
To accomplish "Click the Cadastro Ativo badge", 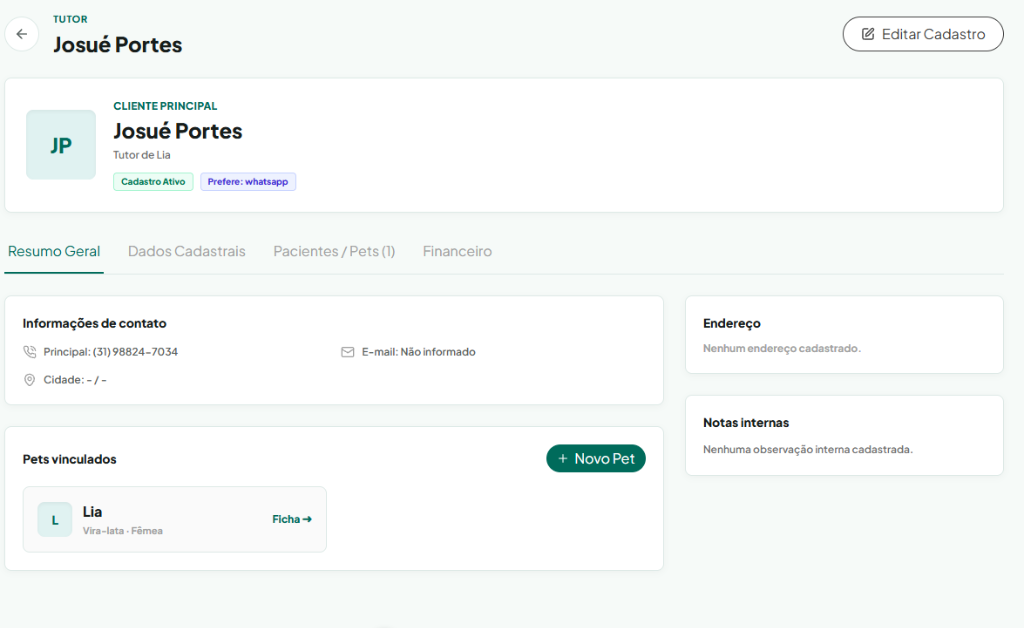I will pyautogui.click(x=153, y=181).
